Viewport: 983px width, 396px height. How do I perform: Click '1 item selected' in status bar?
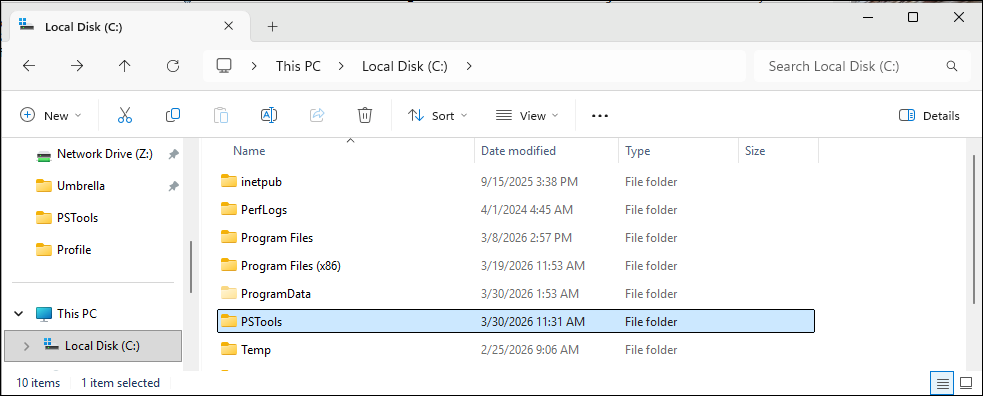click(120, 383)
